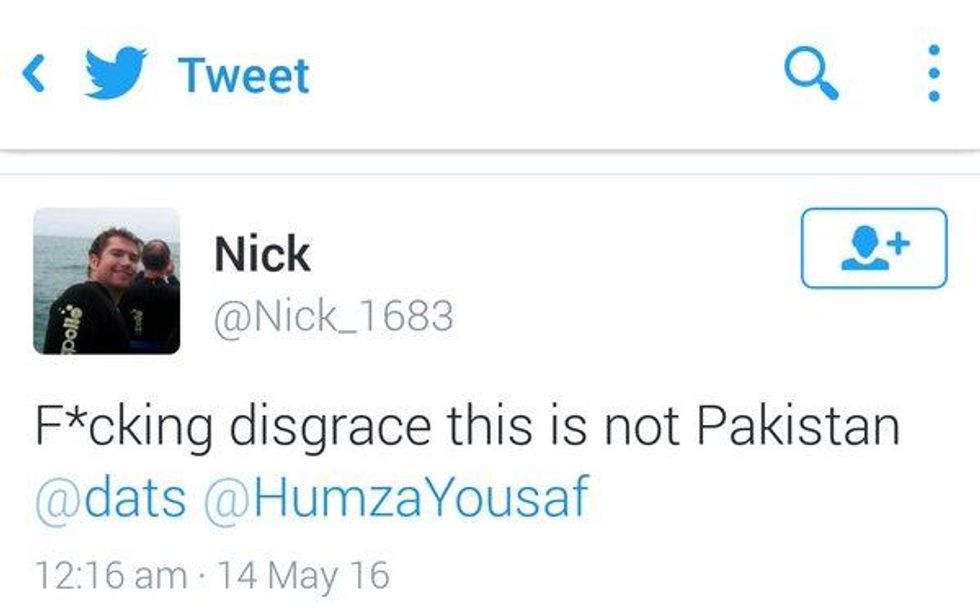Viewport: 980px width, 613px height.
Task: Click the person silhouette in follow button
Action: coord(865,248)
